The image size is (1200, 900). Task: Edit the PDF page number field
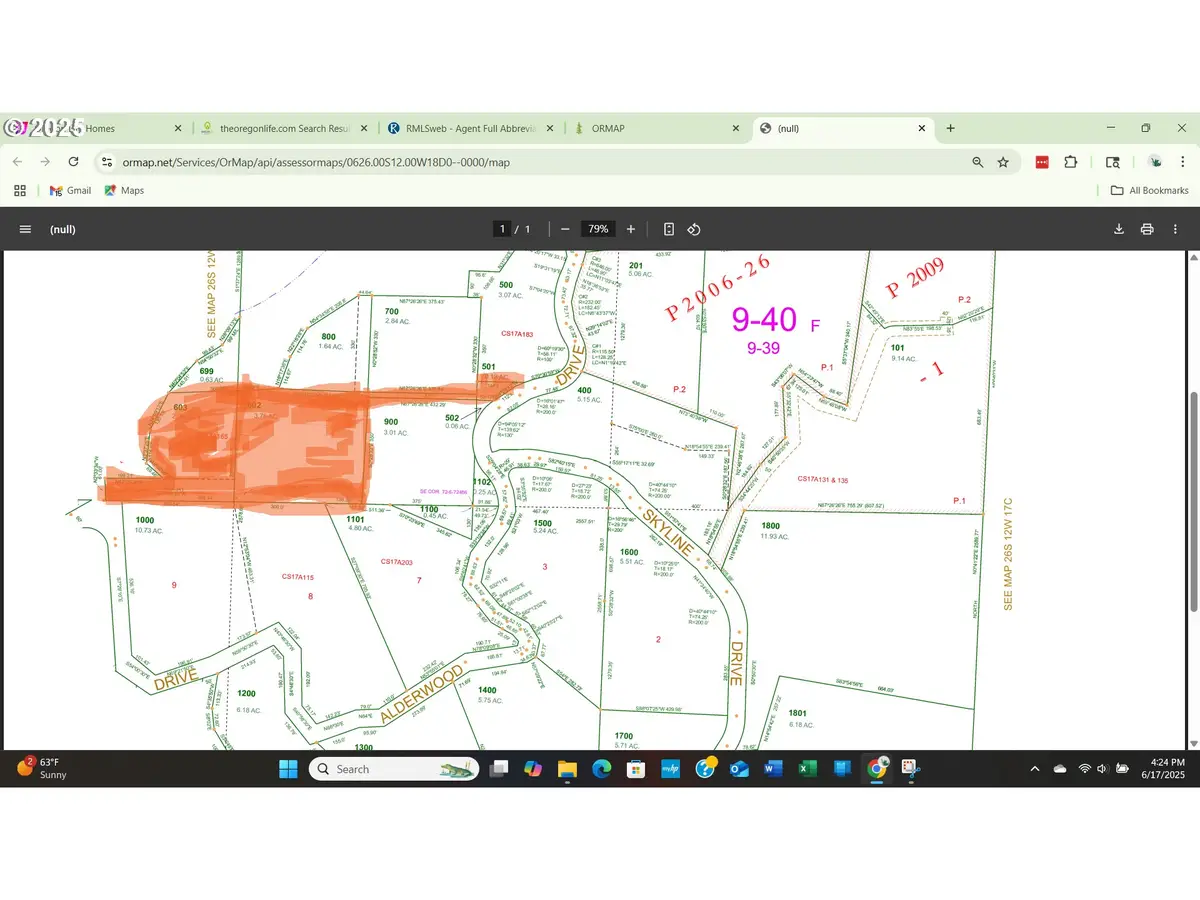(x=503, y=229)
